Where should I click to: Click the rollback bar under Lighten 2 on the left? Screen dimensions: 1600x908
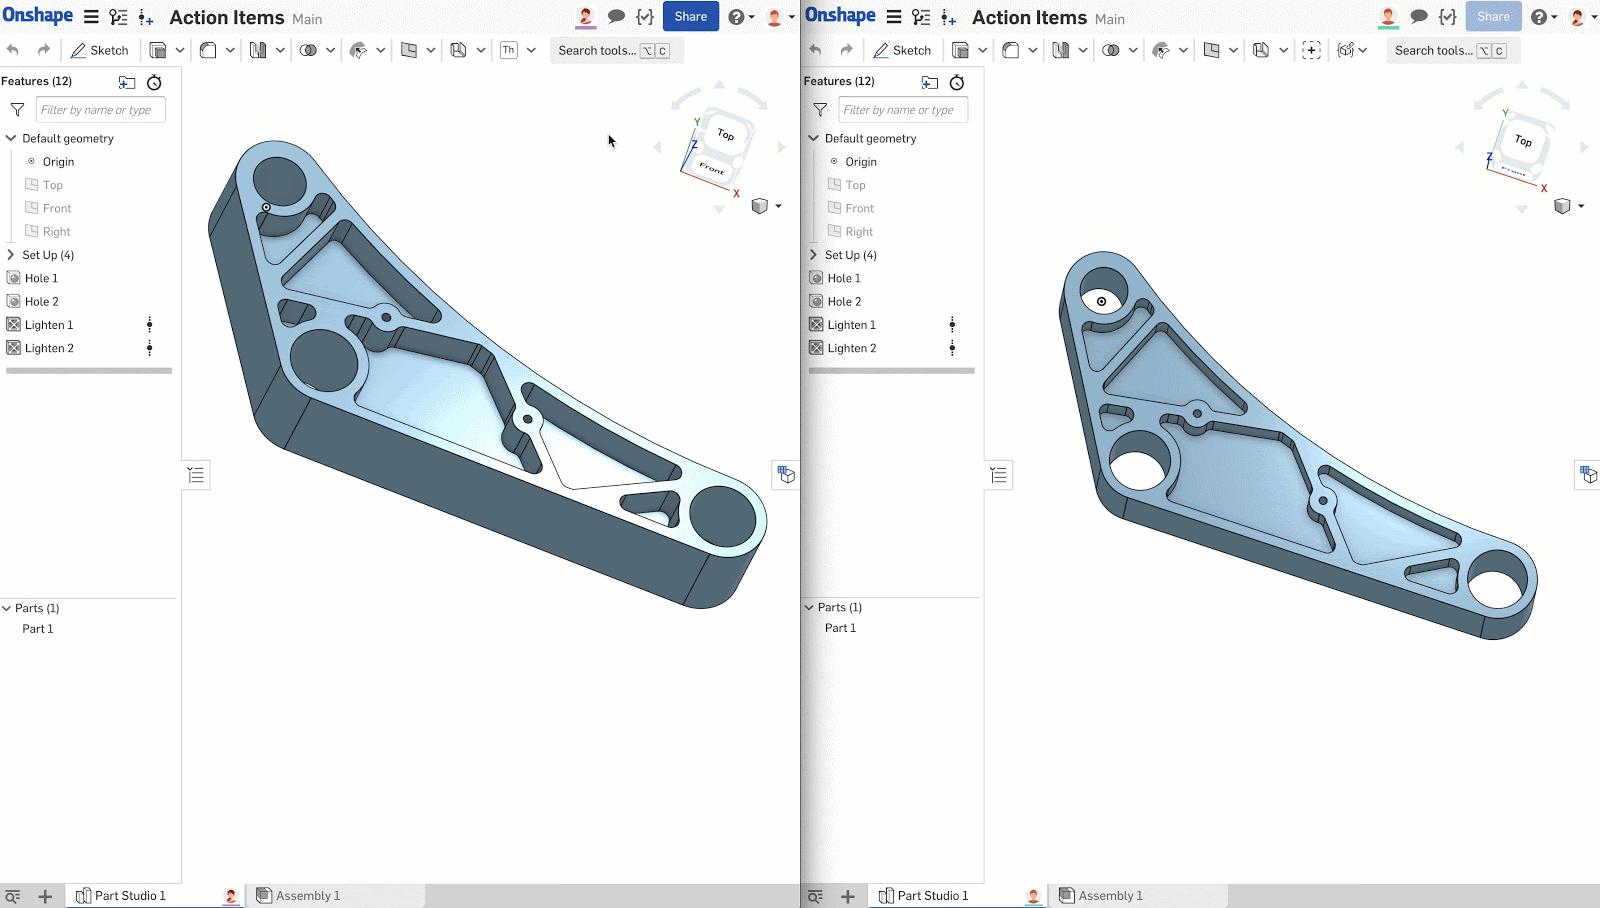tap(89, 370)
